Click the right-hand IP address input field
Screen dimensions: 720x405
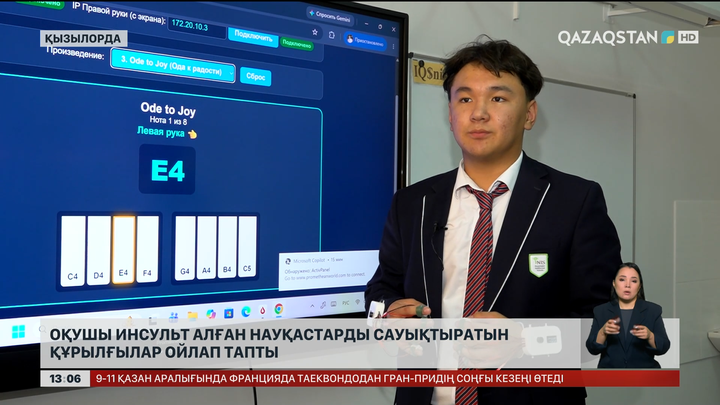click(x=197, y=27)
